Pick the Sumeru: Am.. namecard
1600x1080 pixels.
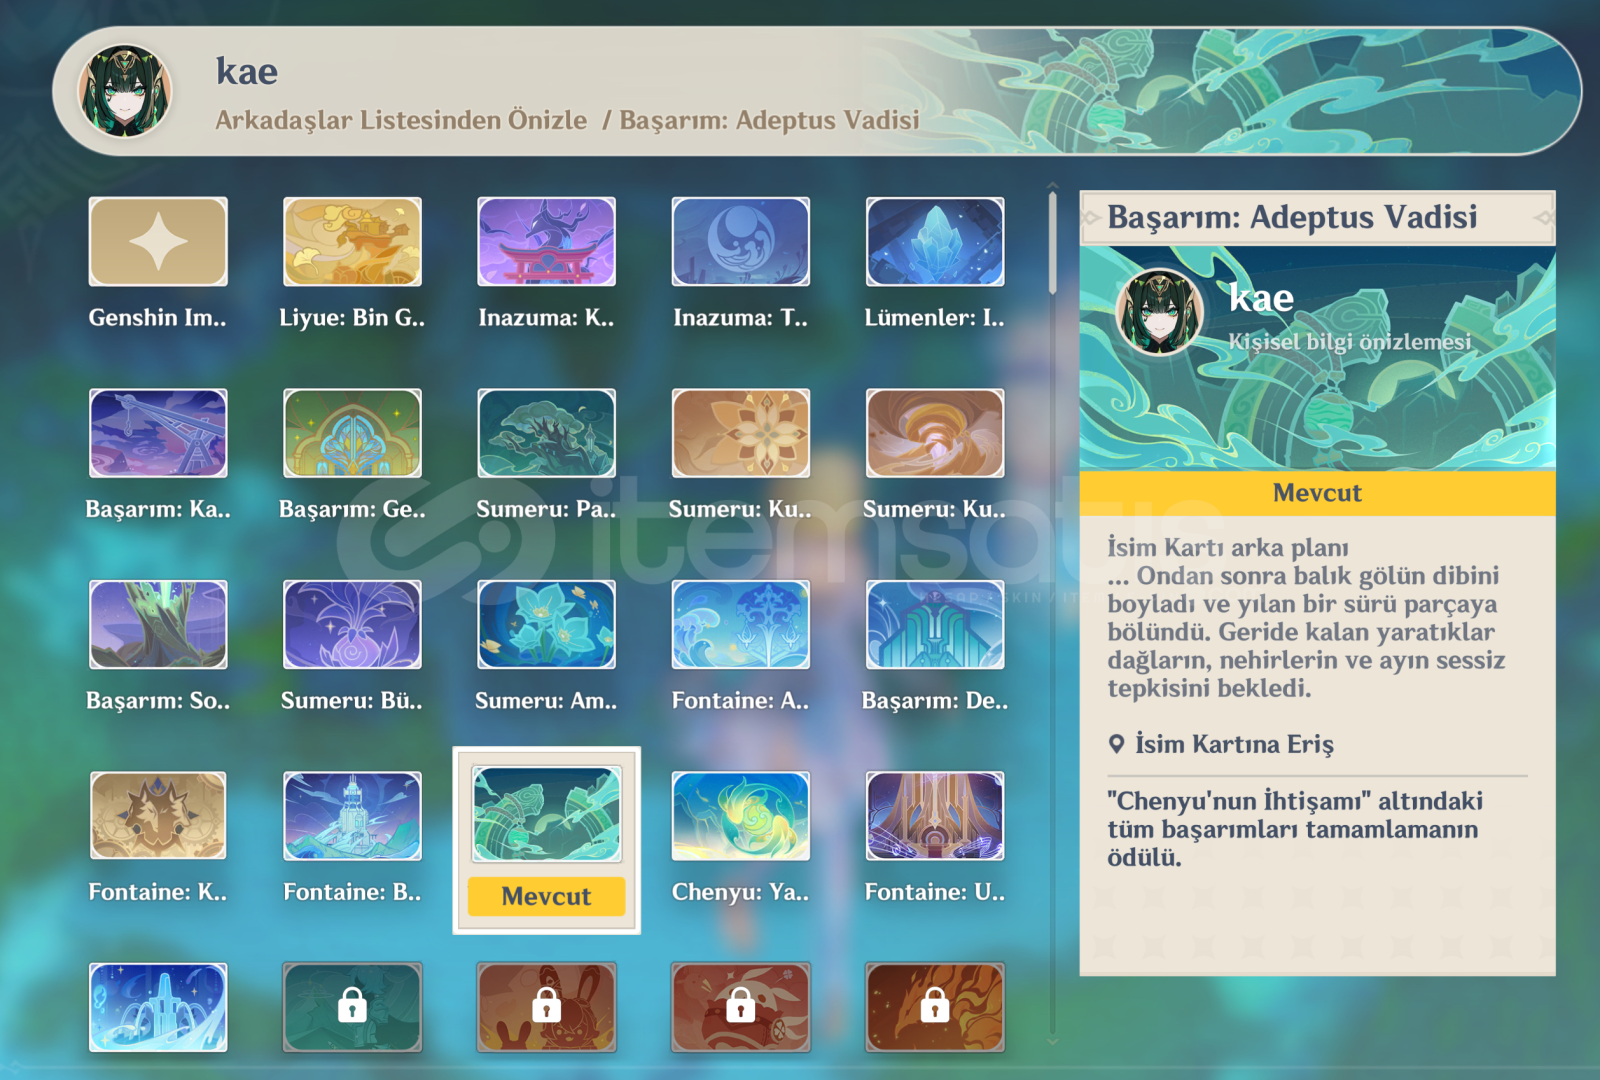[546, 625]
